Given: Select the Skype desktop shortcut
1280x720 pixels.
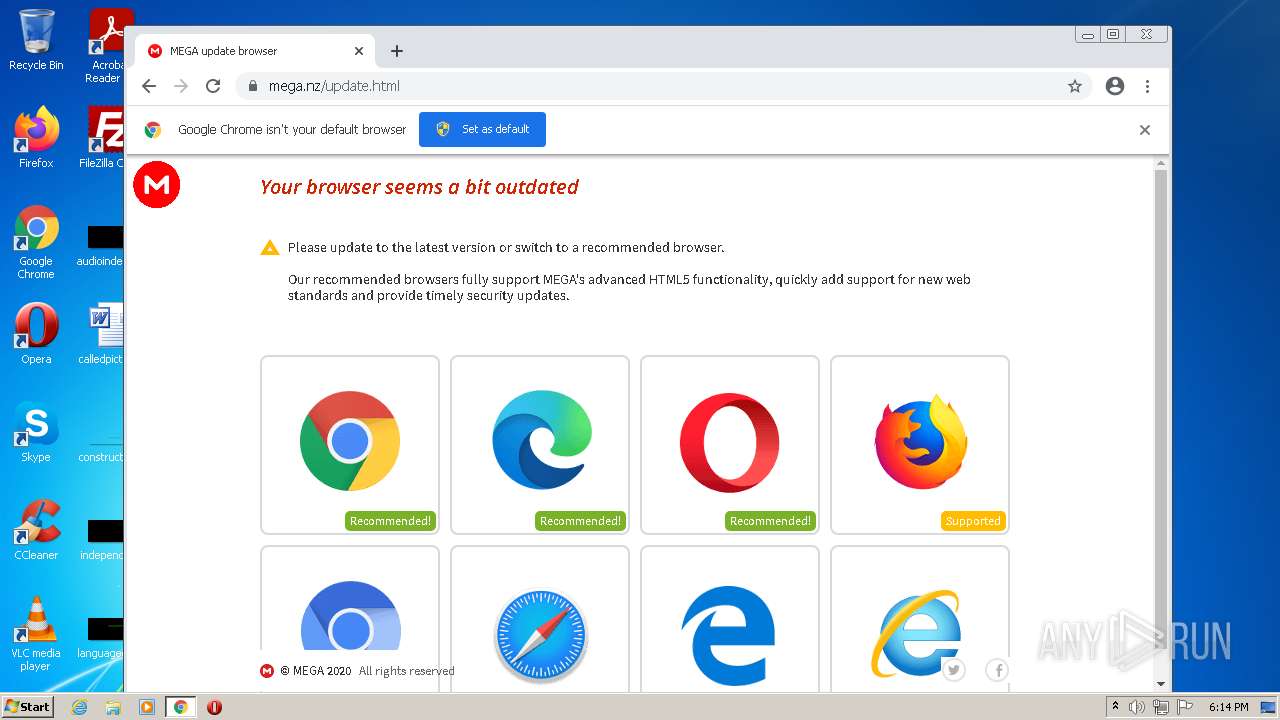Looking at the screenshot, I should [x=36, y=431].
